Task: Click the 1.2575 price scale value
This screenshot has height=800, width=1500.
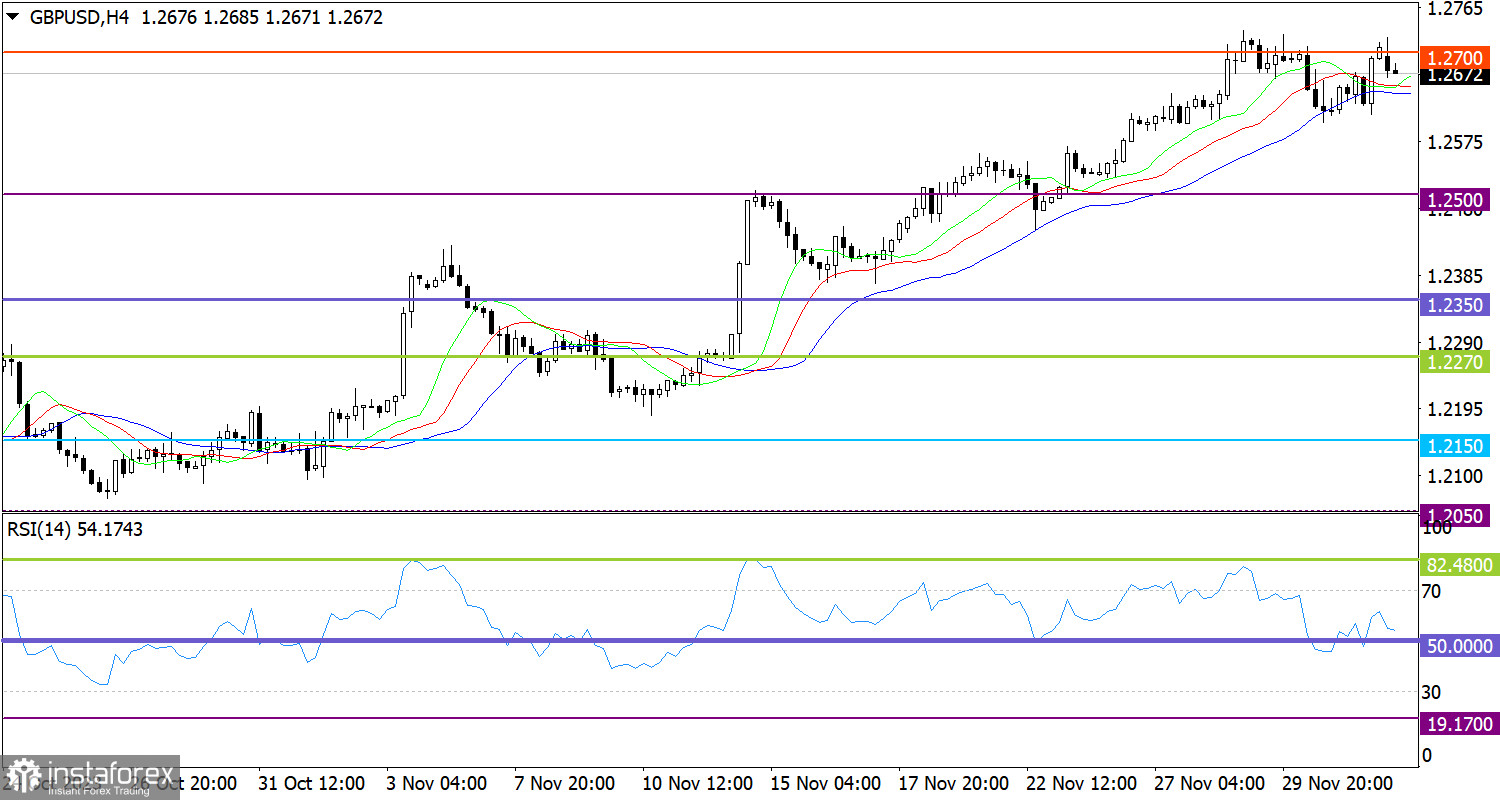Action: pos(1455,142)
